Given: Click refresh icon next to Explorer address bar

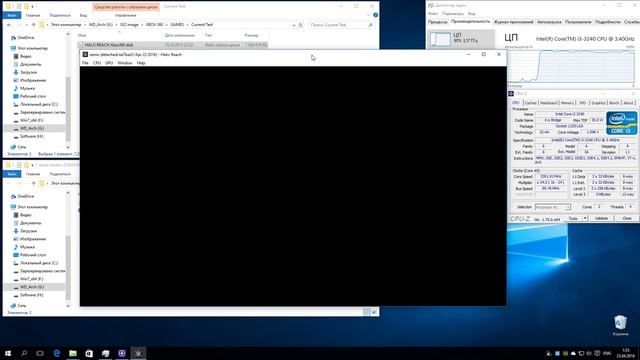Looking at the screenshot, I should click(301, 25).
